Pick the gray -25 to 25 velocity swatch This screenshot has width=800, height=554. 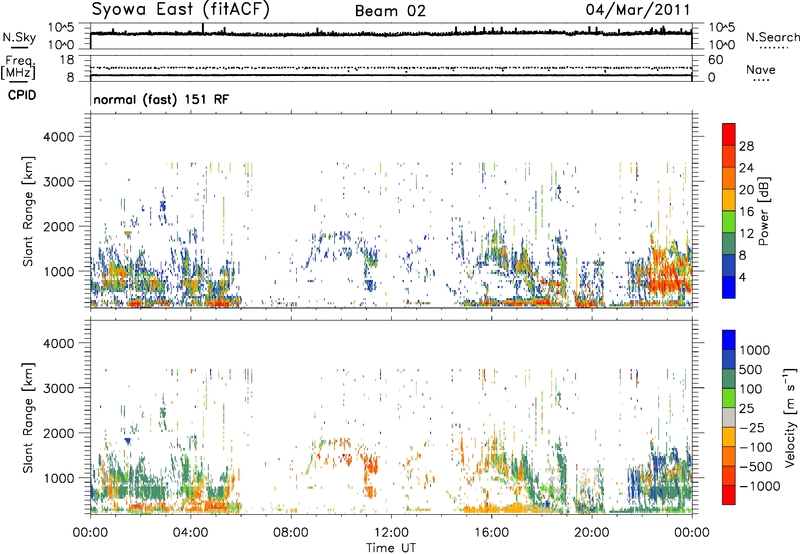point(729,418)
